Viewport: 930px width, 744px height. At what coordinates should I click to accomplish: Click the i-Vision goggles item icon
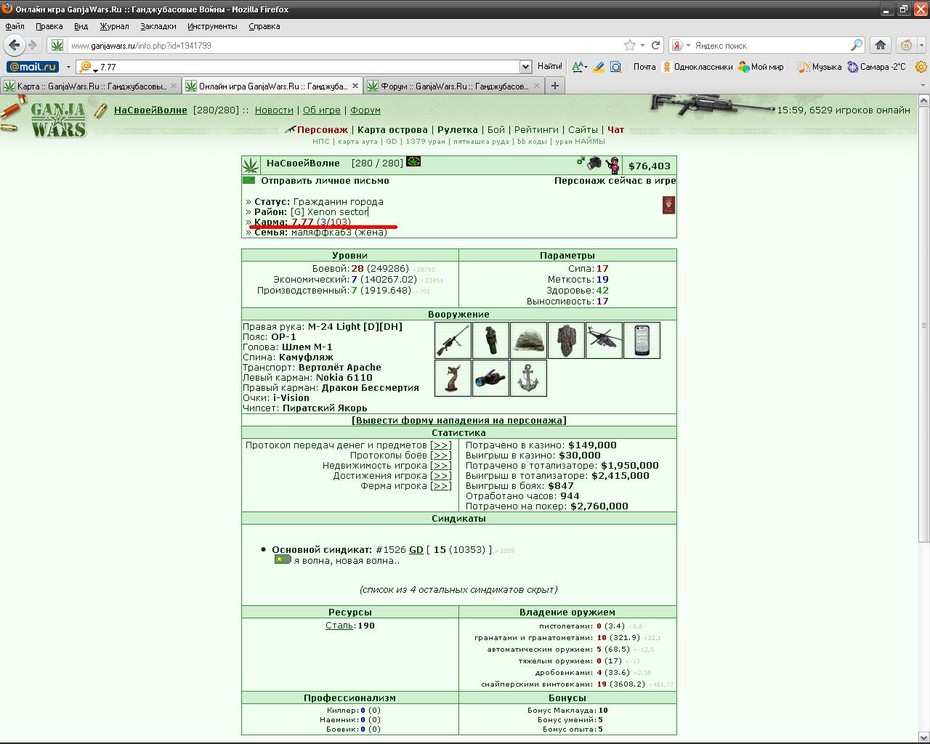pyautogui.click(x=491, y=378)
